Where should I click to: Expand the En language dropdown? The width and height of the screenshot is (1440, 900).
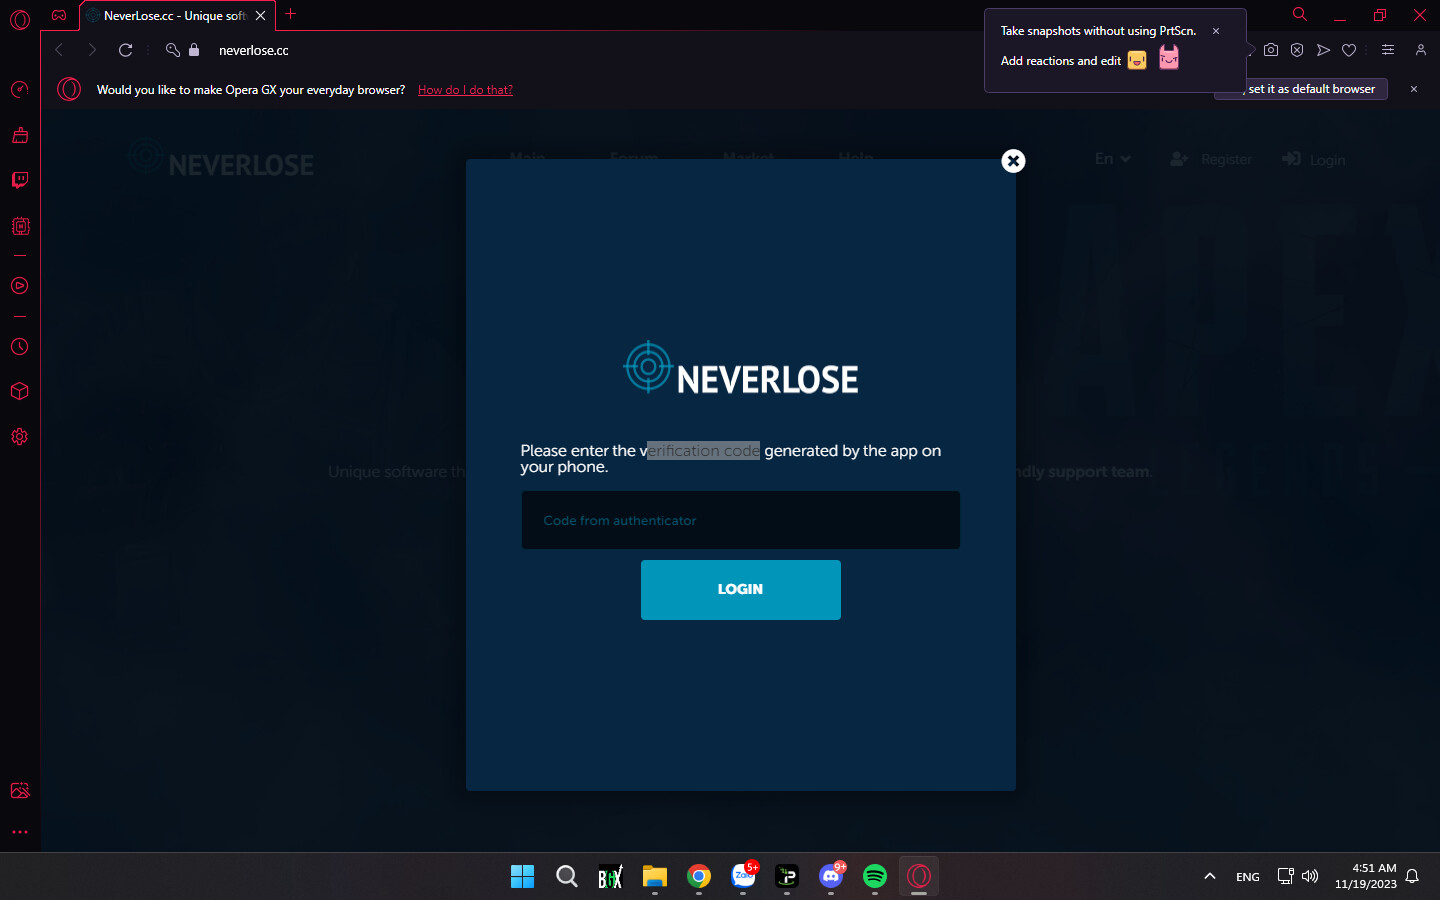[1112, 159]
